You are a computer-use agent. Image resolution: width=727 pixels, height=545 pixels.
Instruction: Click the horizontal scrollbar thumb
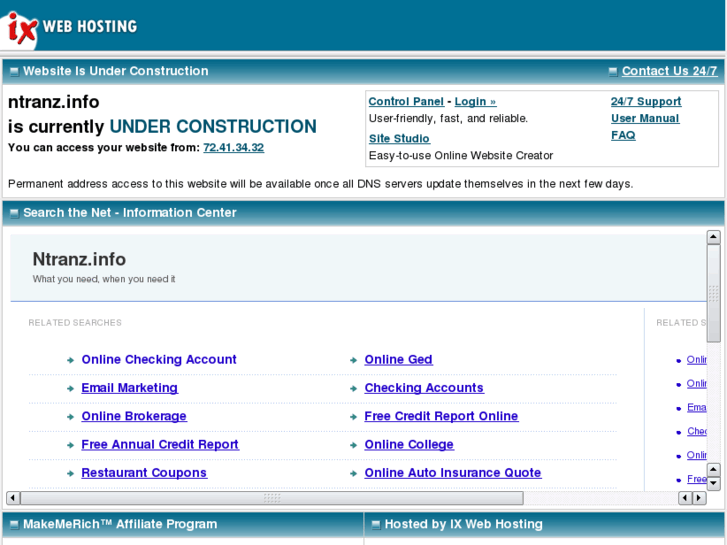(272, 498)
